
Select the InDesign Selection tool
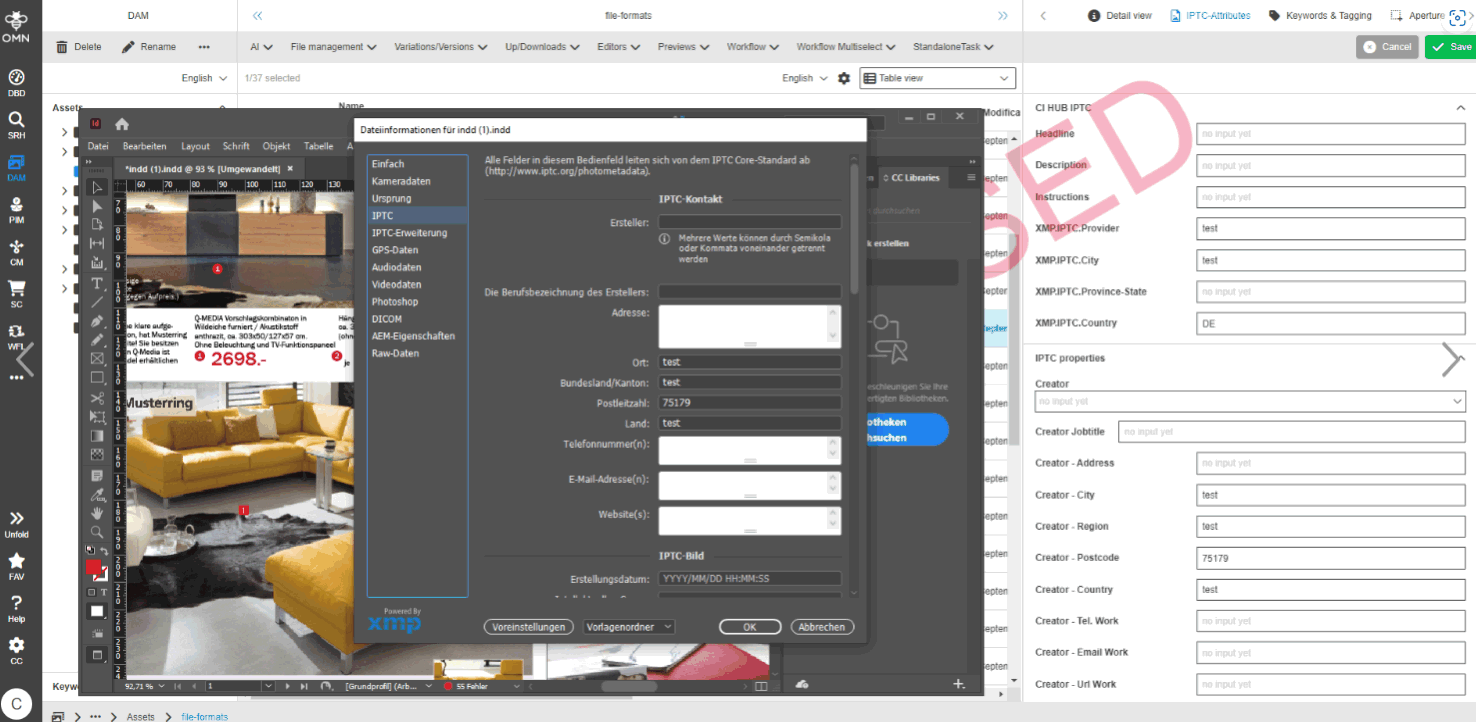click(97, 187)
